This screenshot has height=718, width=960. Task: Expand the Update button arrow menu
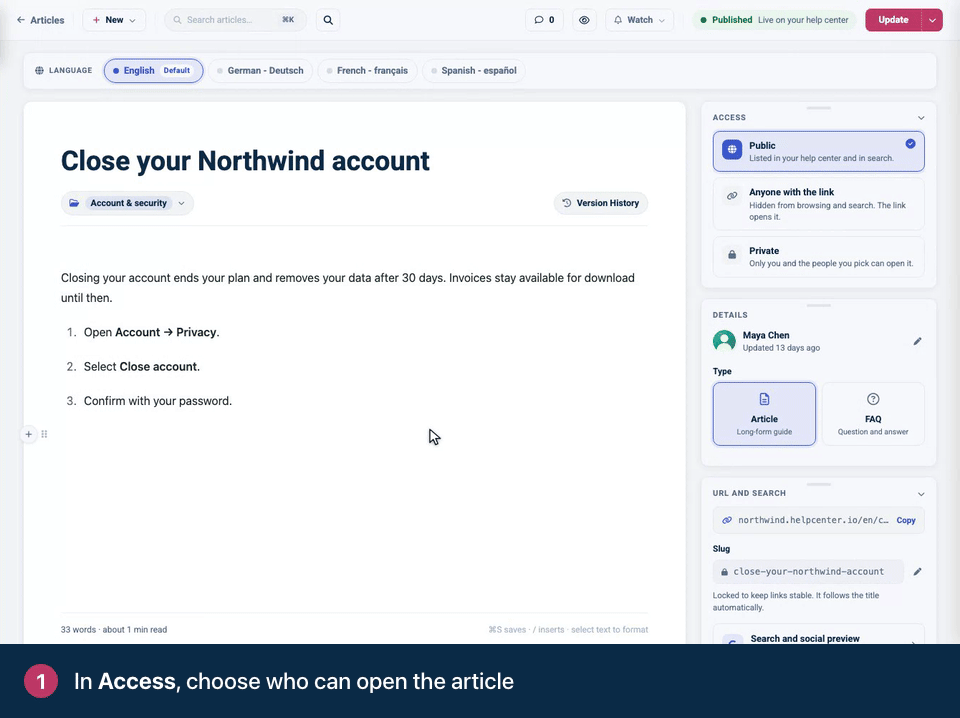pos(932,20)
